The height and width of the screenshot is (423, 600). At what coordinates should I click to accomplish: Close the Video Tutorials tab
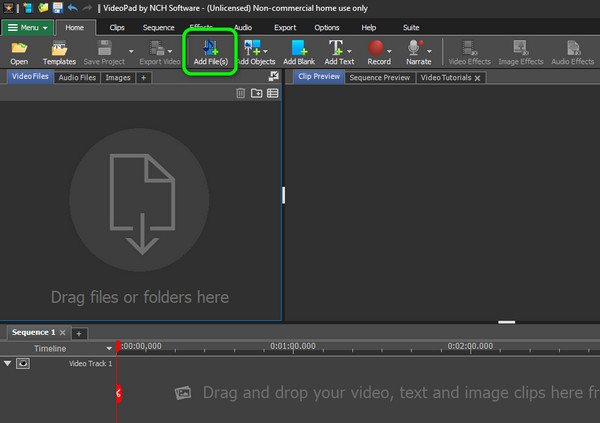click(478, 78)
